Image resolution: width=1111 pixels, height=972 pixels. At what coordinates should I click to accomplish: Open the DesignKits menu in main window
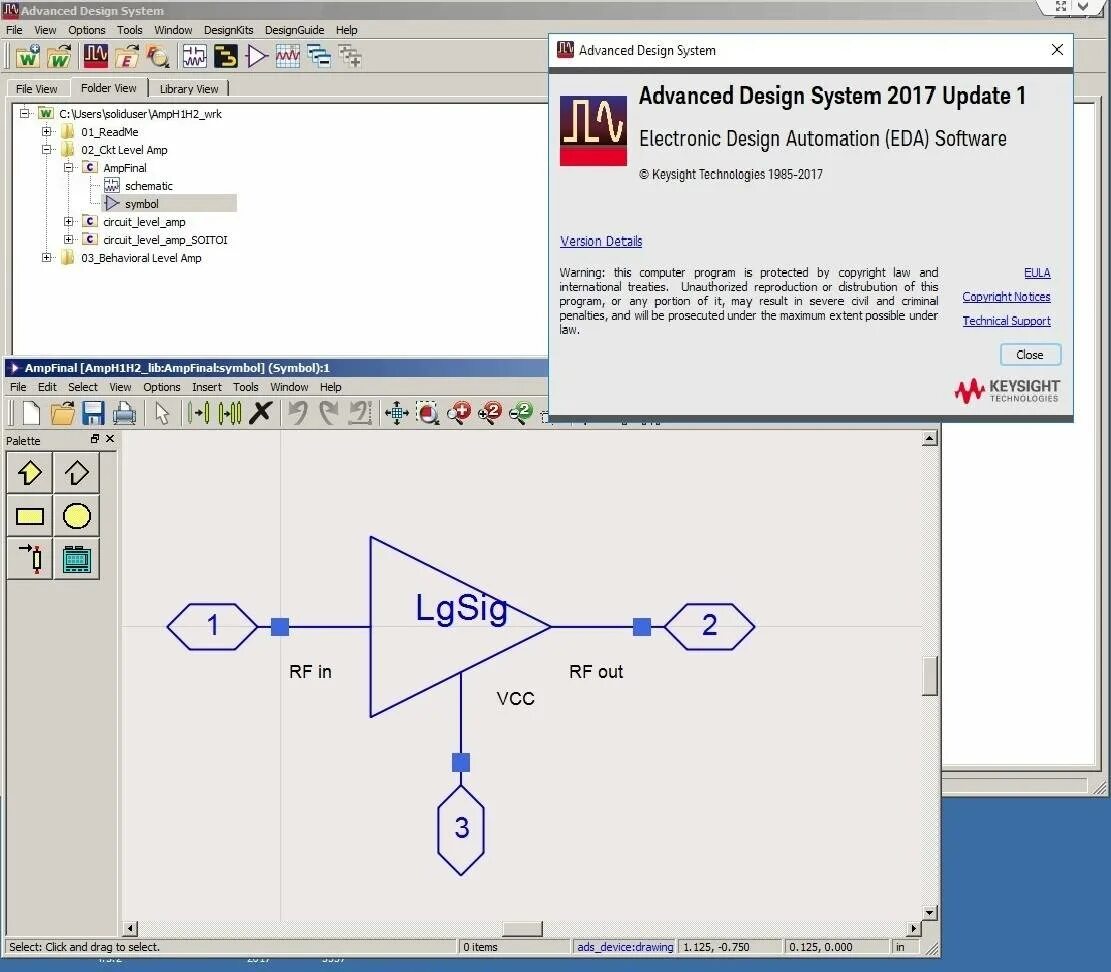point(228,30)
